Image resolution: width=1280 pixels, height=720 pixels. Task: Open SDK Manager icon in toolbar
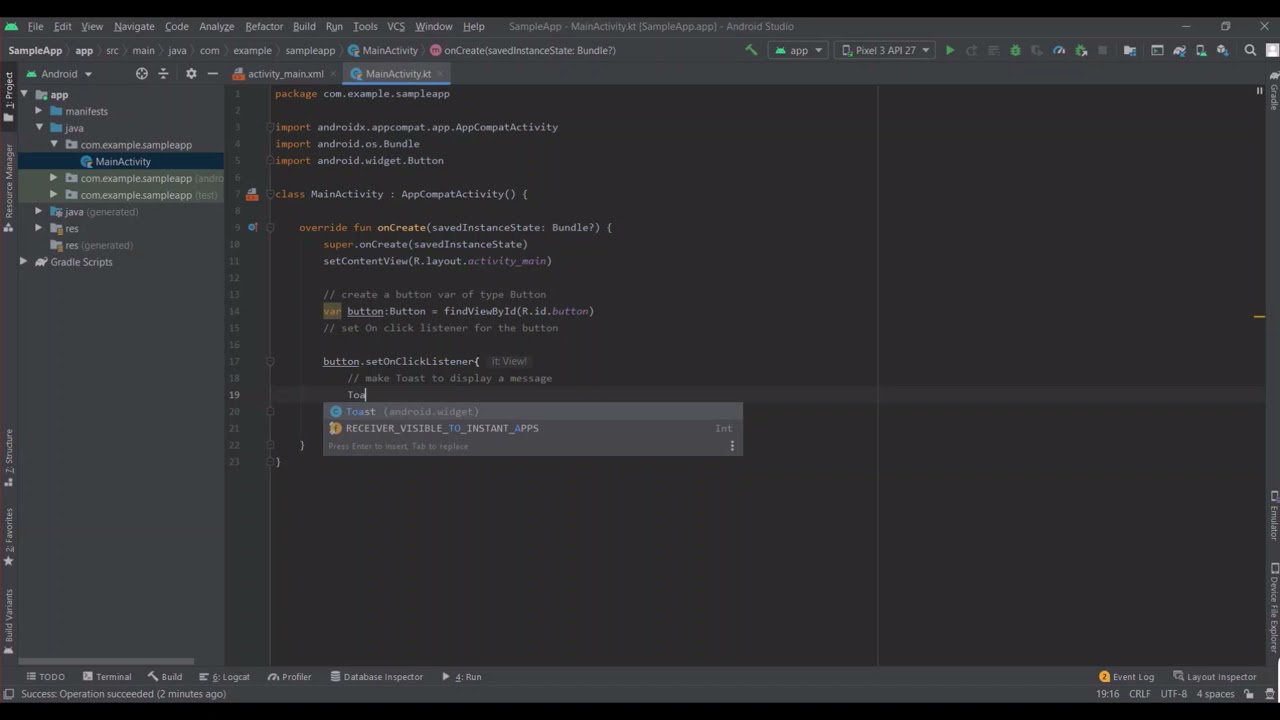click(x=1222, y=50)
